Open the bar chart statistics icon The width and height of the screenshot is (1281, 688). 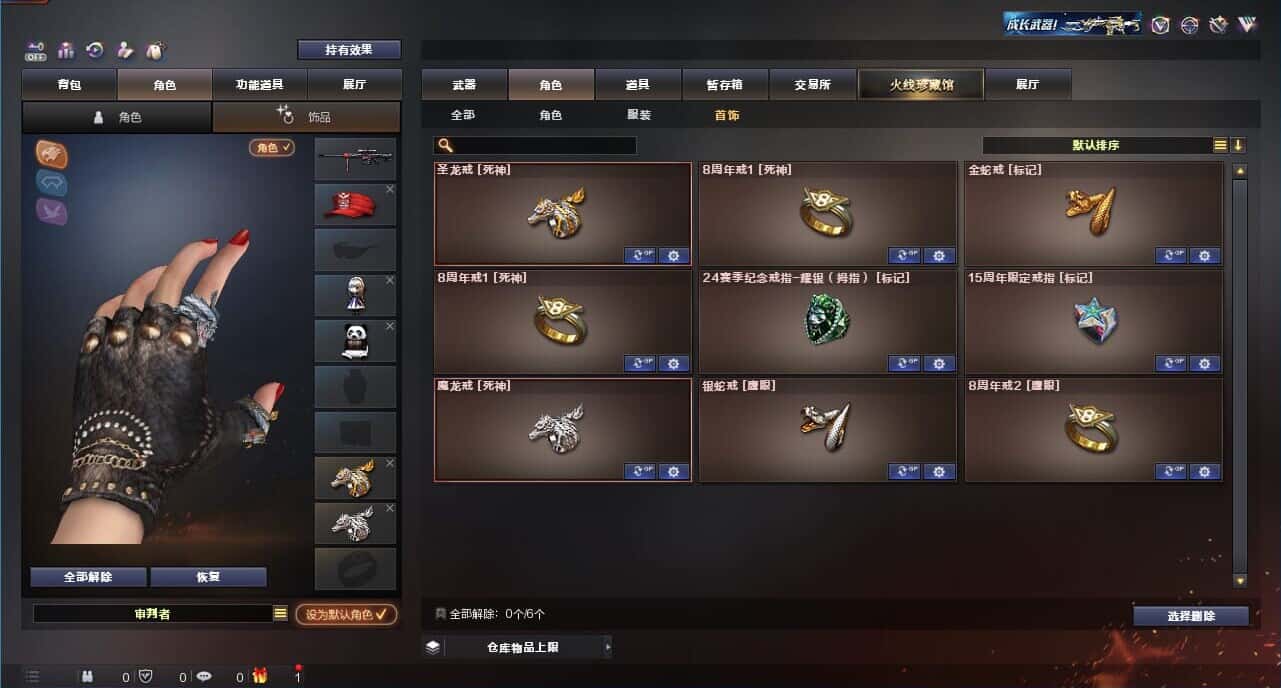click(x=66, y=50)
